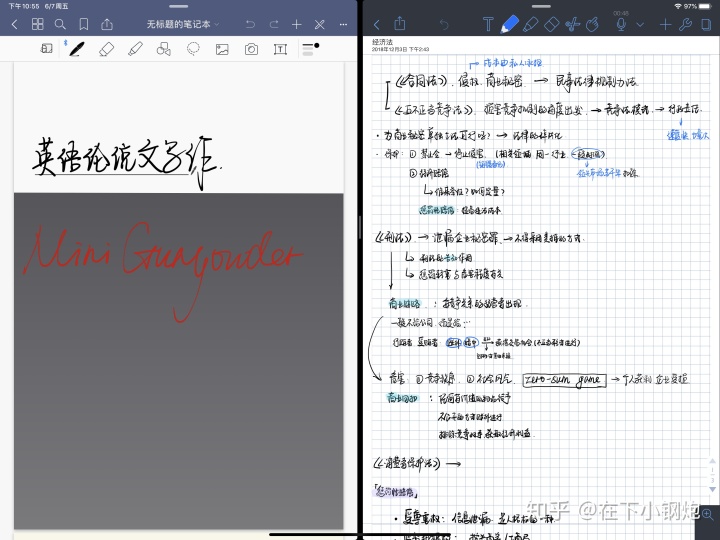Select the GoodNotes lasso tool

coord(193,49)
